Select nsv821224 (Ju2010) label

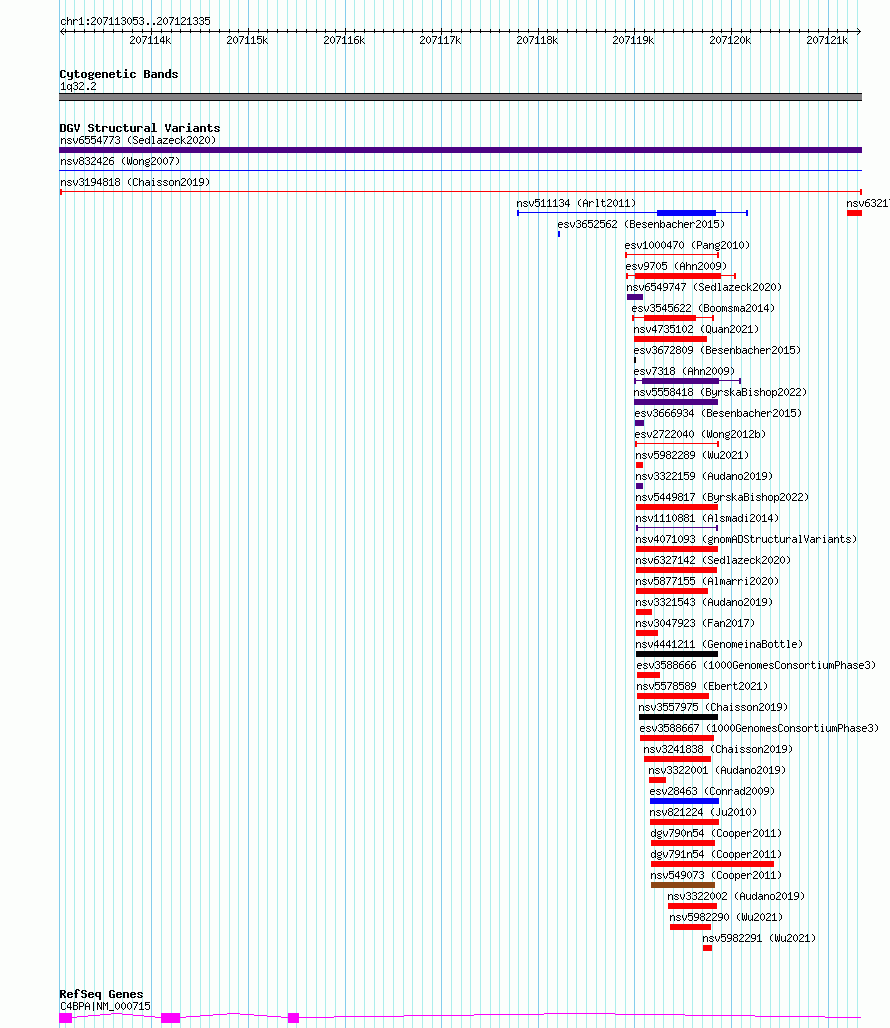pyautogui.click(x=703, y=812)
